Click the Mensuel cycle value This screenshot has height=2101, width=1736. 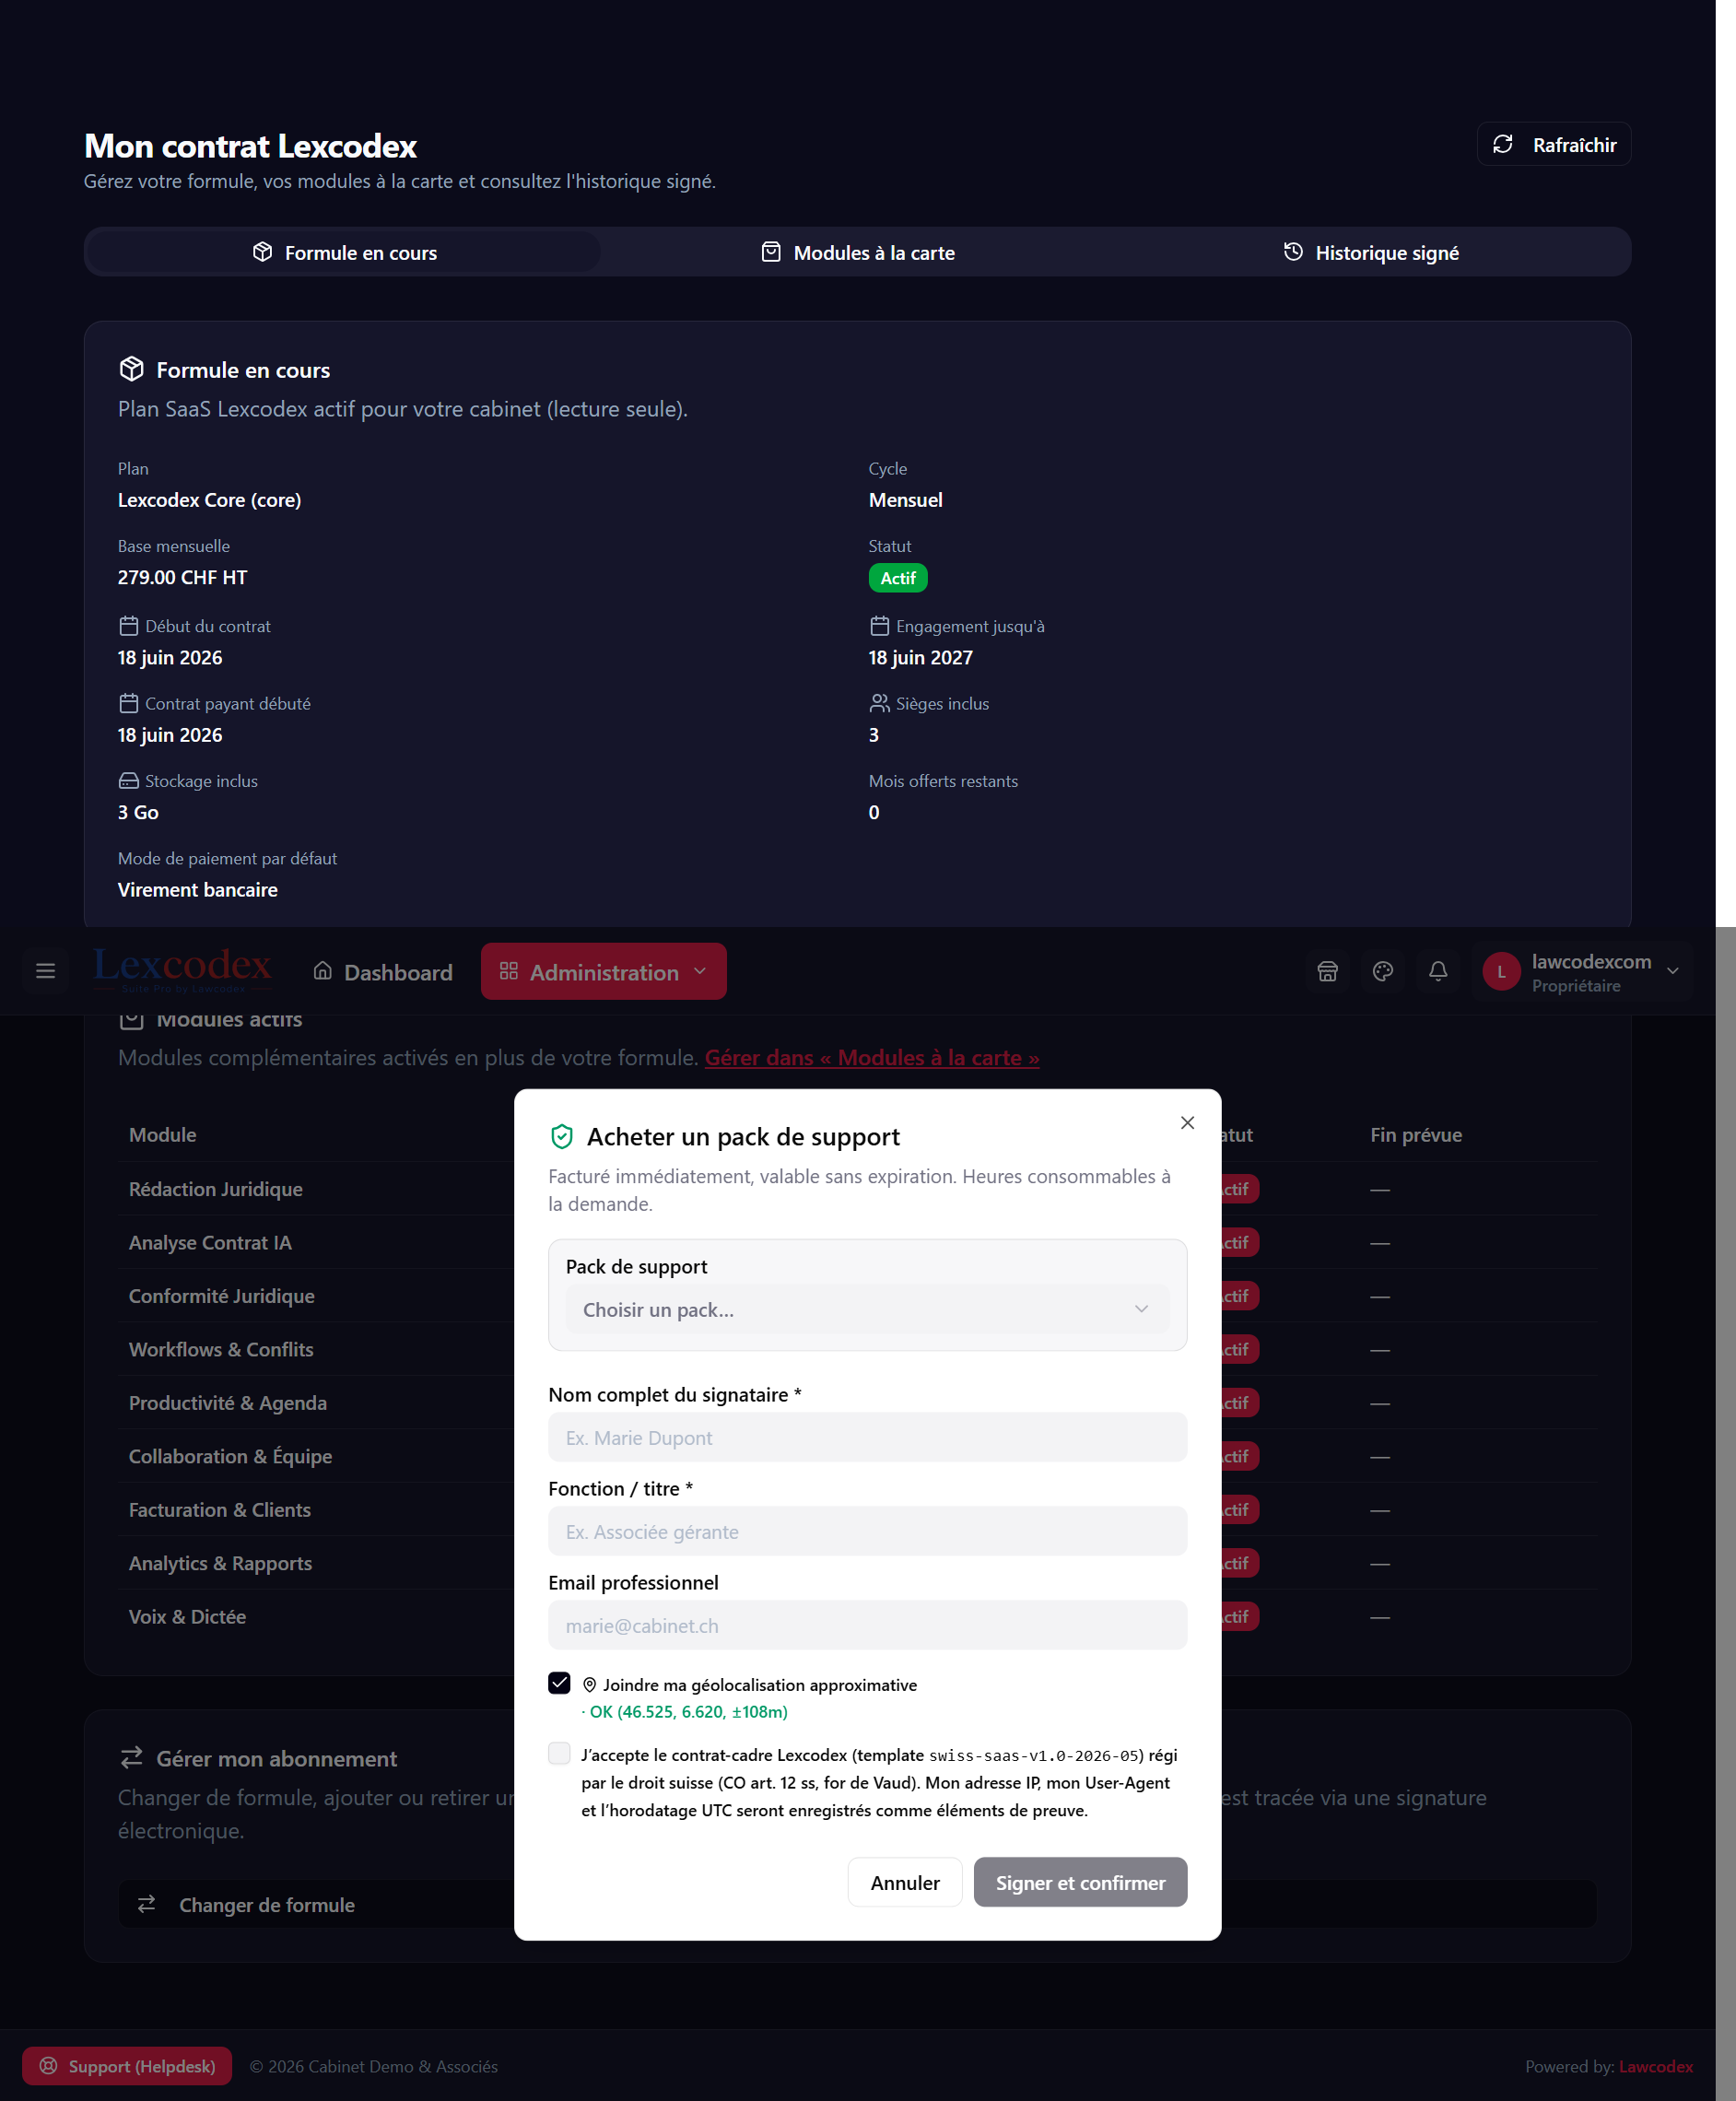[905, 500]
